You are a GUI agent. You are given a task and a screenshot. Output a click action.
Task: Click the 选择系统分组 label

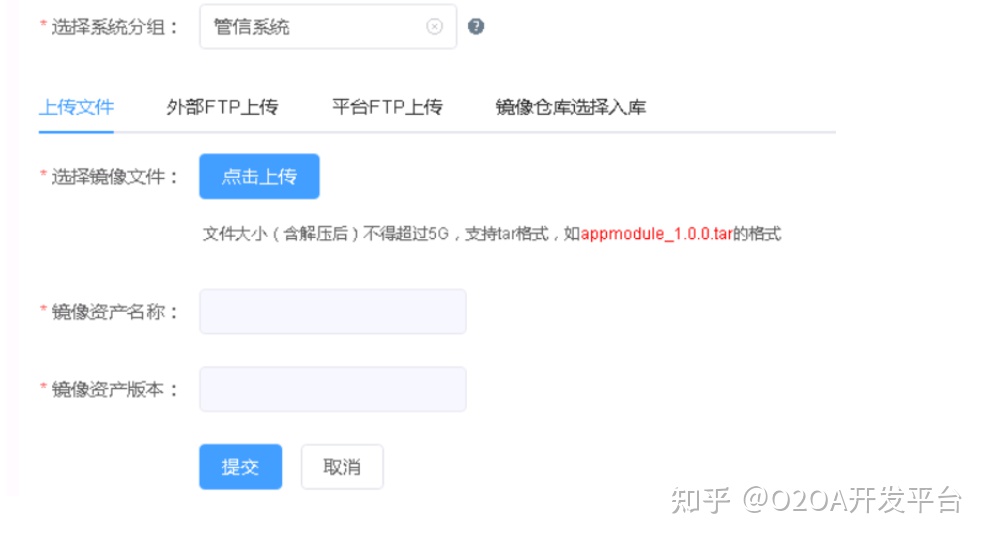(x=108, y=27)
